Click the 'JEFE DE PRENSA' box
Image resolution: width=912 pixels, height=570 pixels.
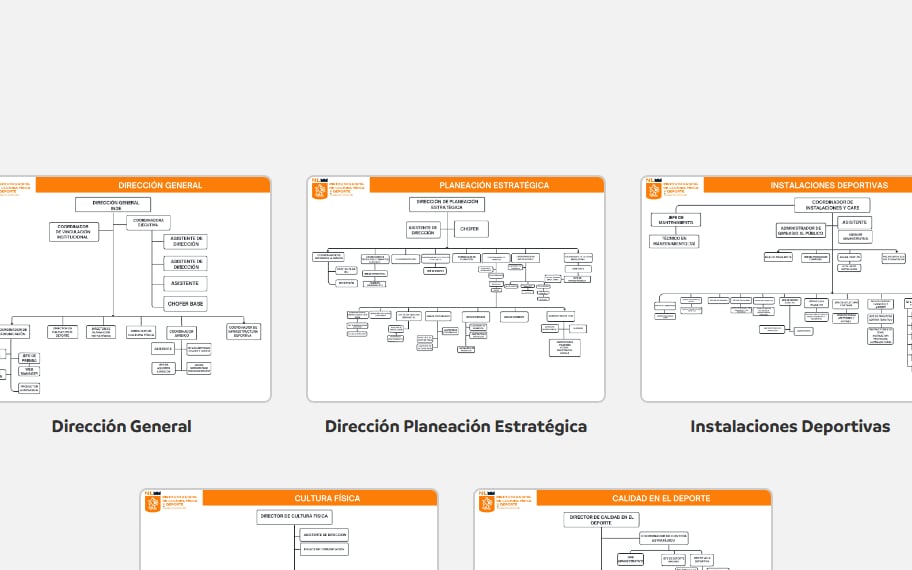pyautogui.click(x=29, y=358)
